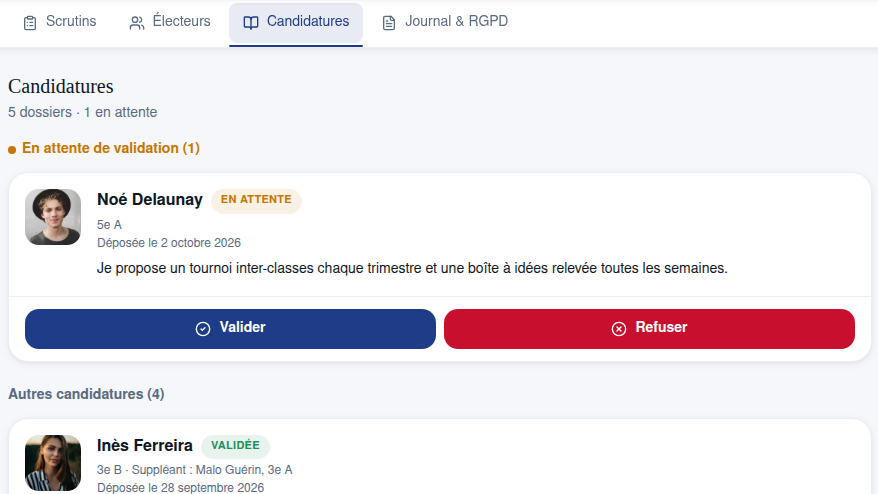Click the checkmark icon in Valider button

coord(203,329)
